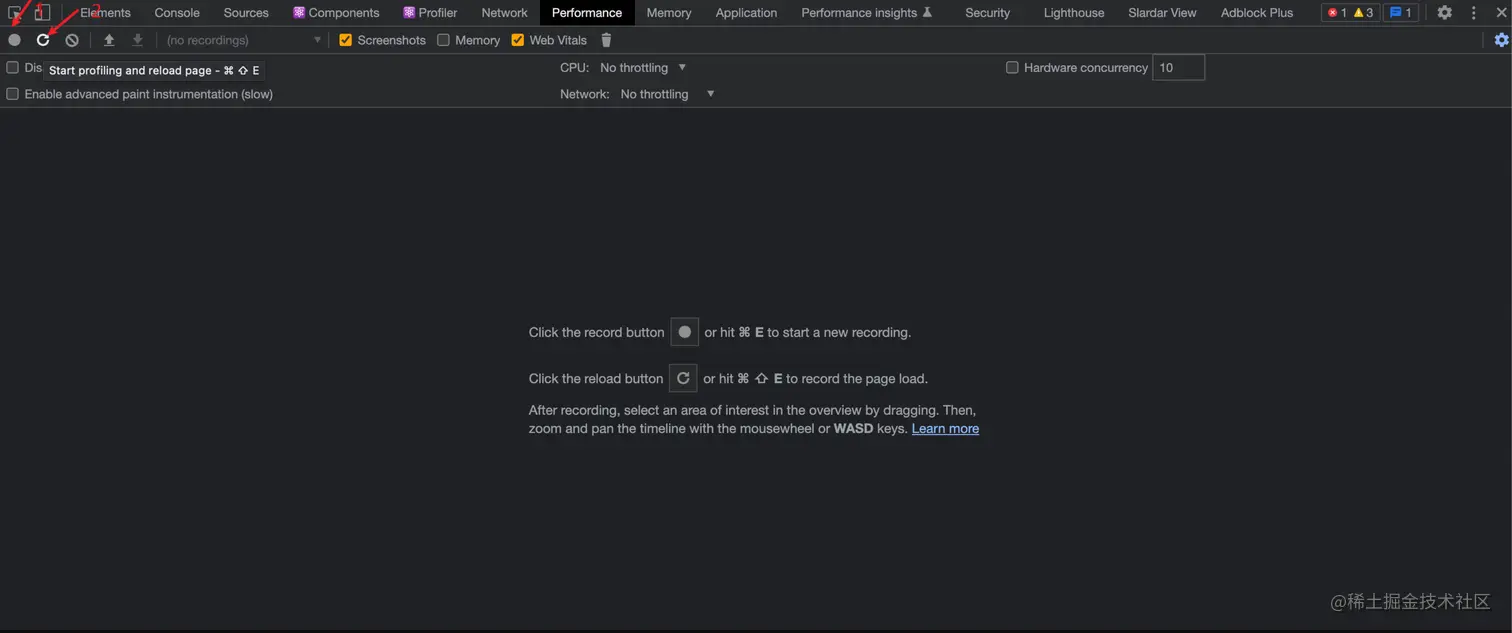Viewport: 1512px width, 633px height.
Task: Enable the Hardware concurrency checkbox
Action: (1012, 68)
